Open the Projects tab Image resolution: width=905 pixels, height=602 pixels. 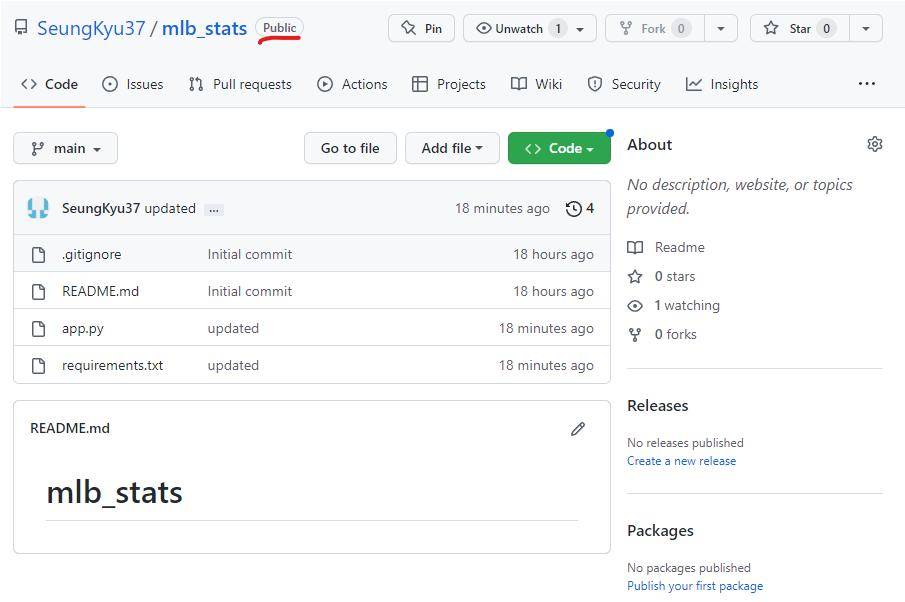[x=448, y=84]
